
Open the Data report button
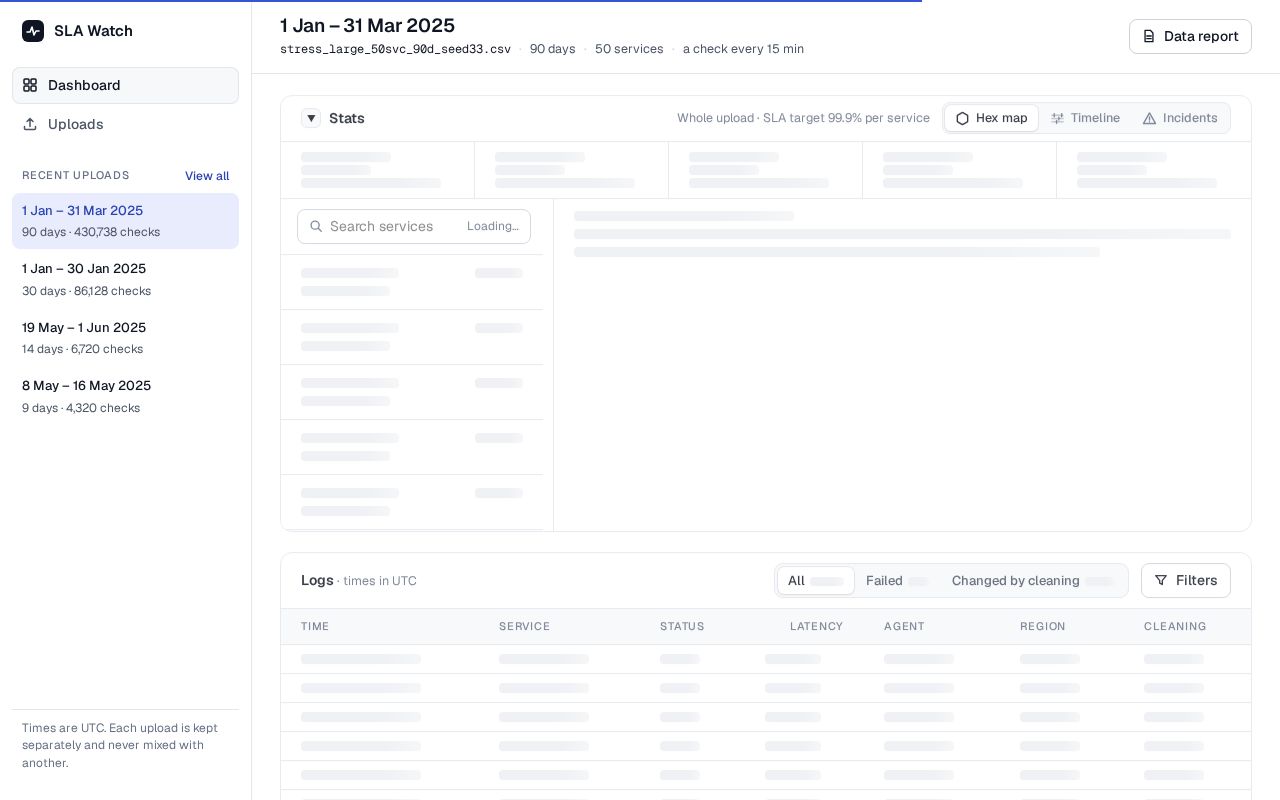click(x=1190, y=36)
